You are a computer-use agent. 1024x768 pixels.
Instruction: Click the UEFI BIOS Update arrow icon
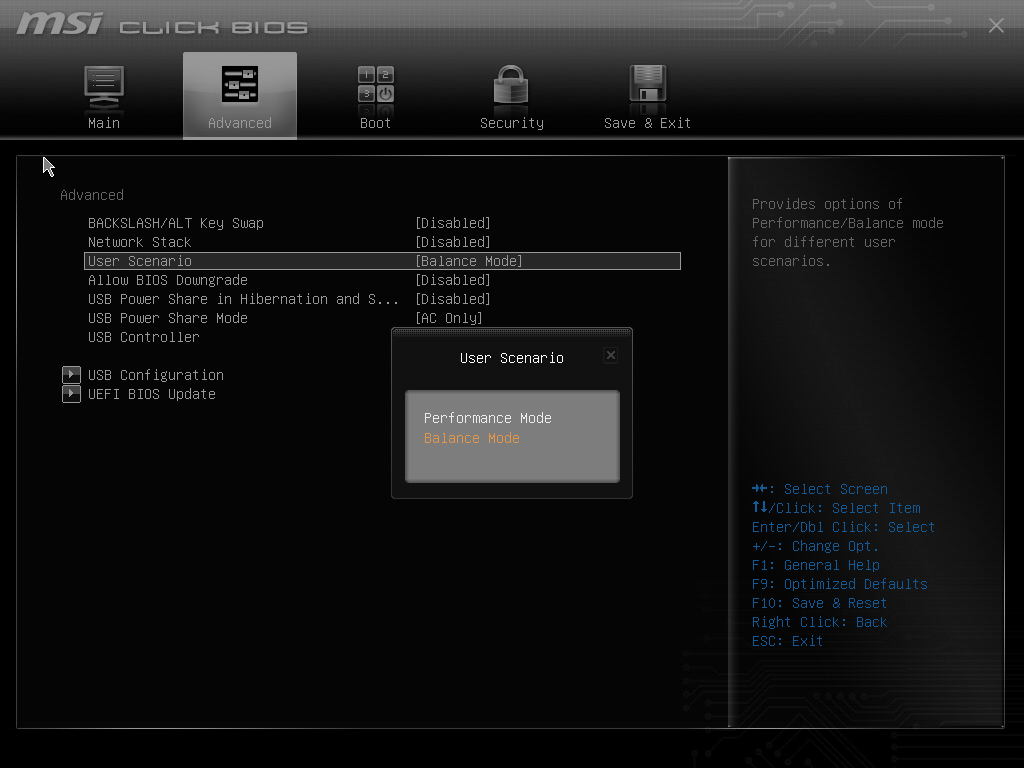pyautogui.click(x=71, y=394)
